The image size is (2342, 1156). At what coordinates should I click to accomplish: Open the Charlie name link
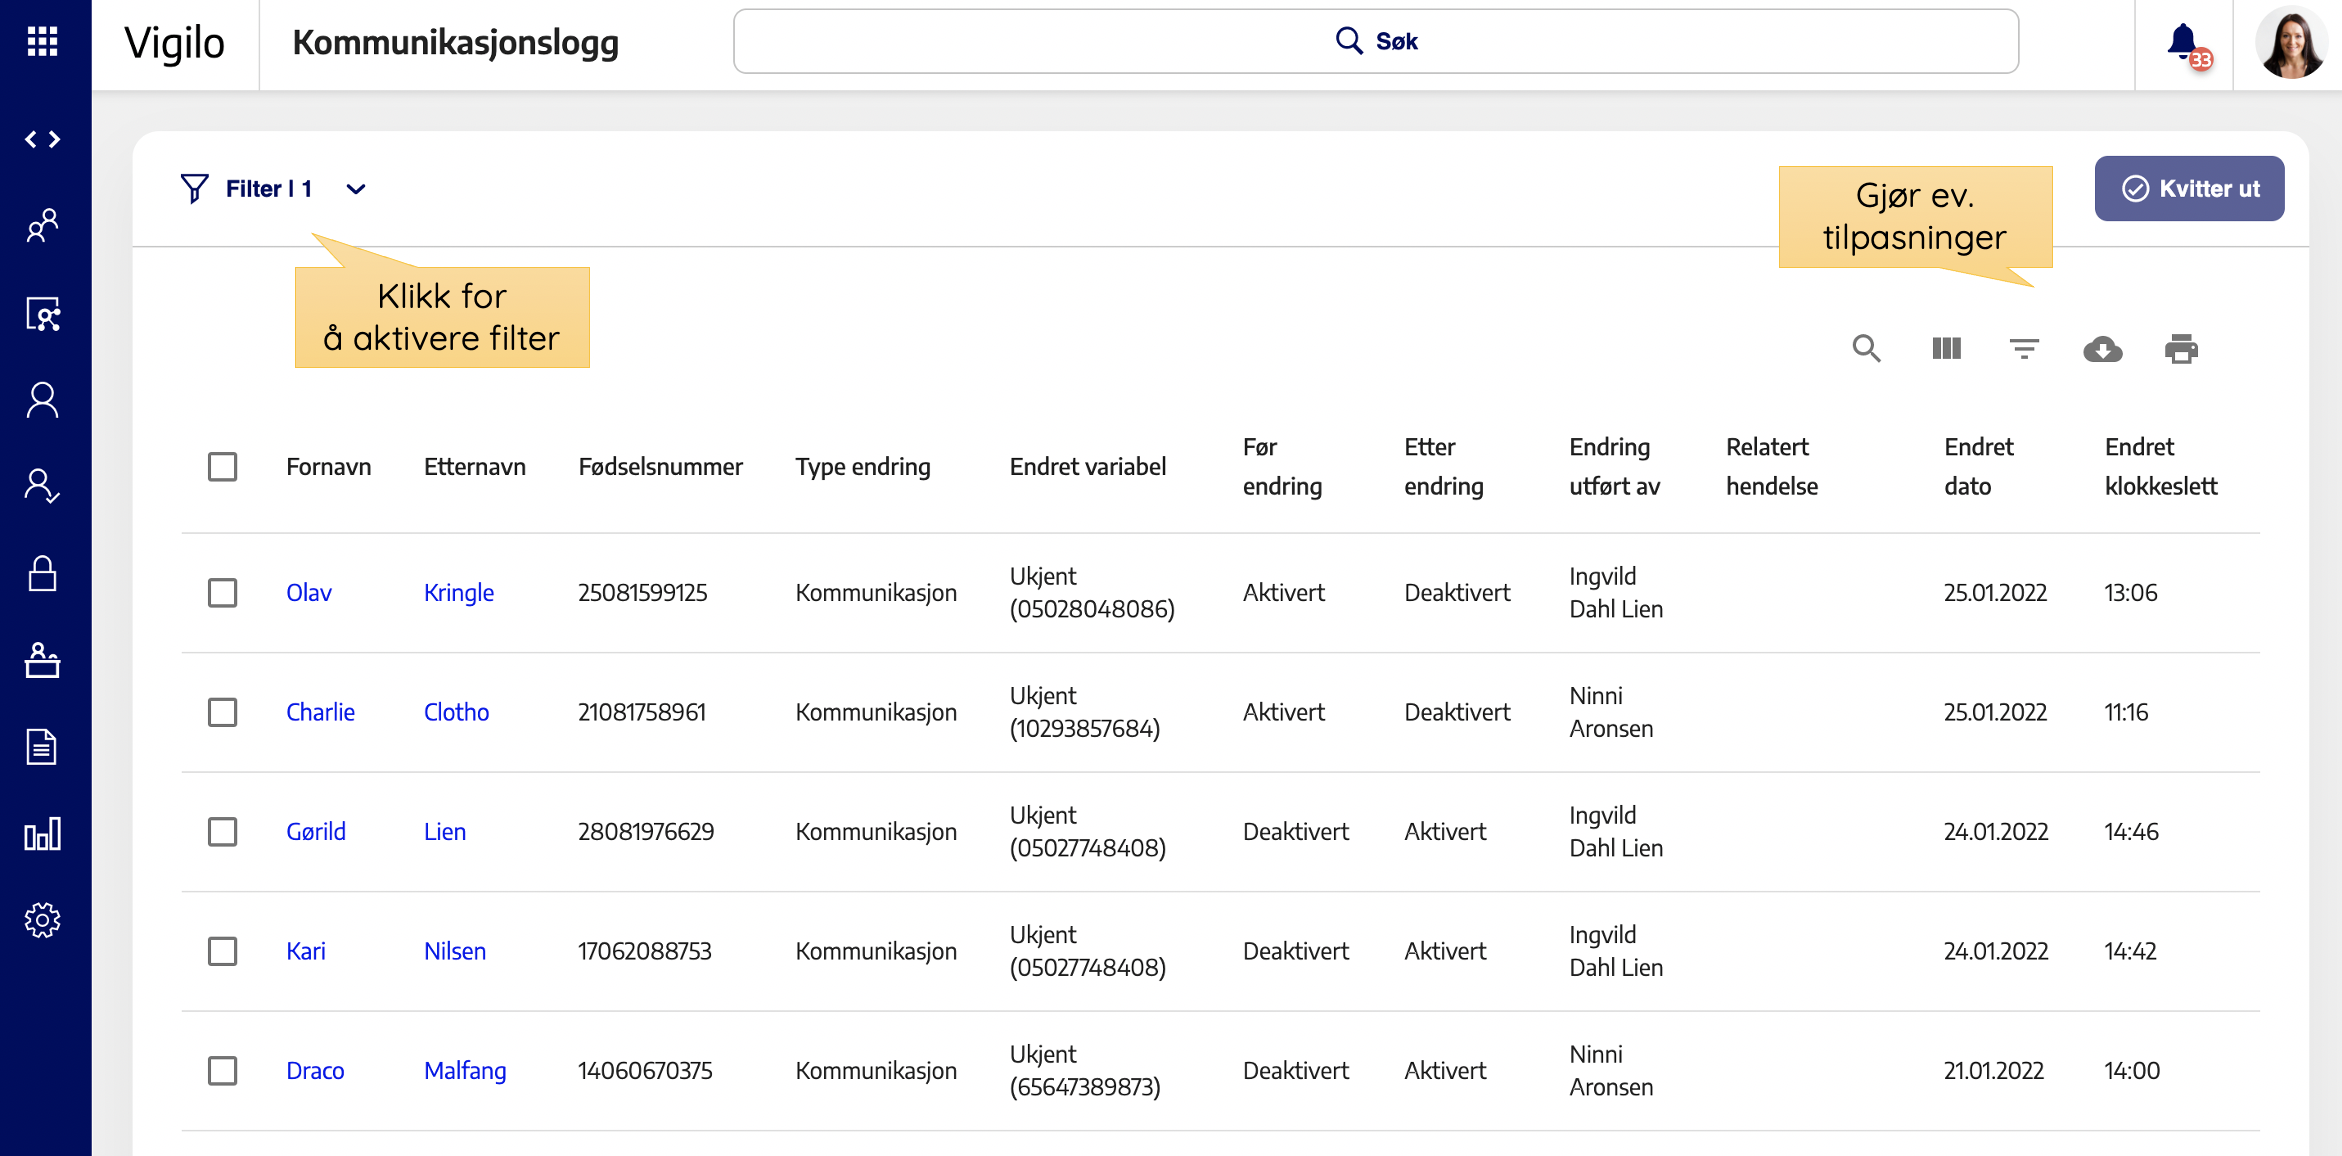pos(320,712)
